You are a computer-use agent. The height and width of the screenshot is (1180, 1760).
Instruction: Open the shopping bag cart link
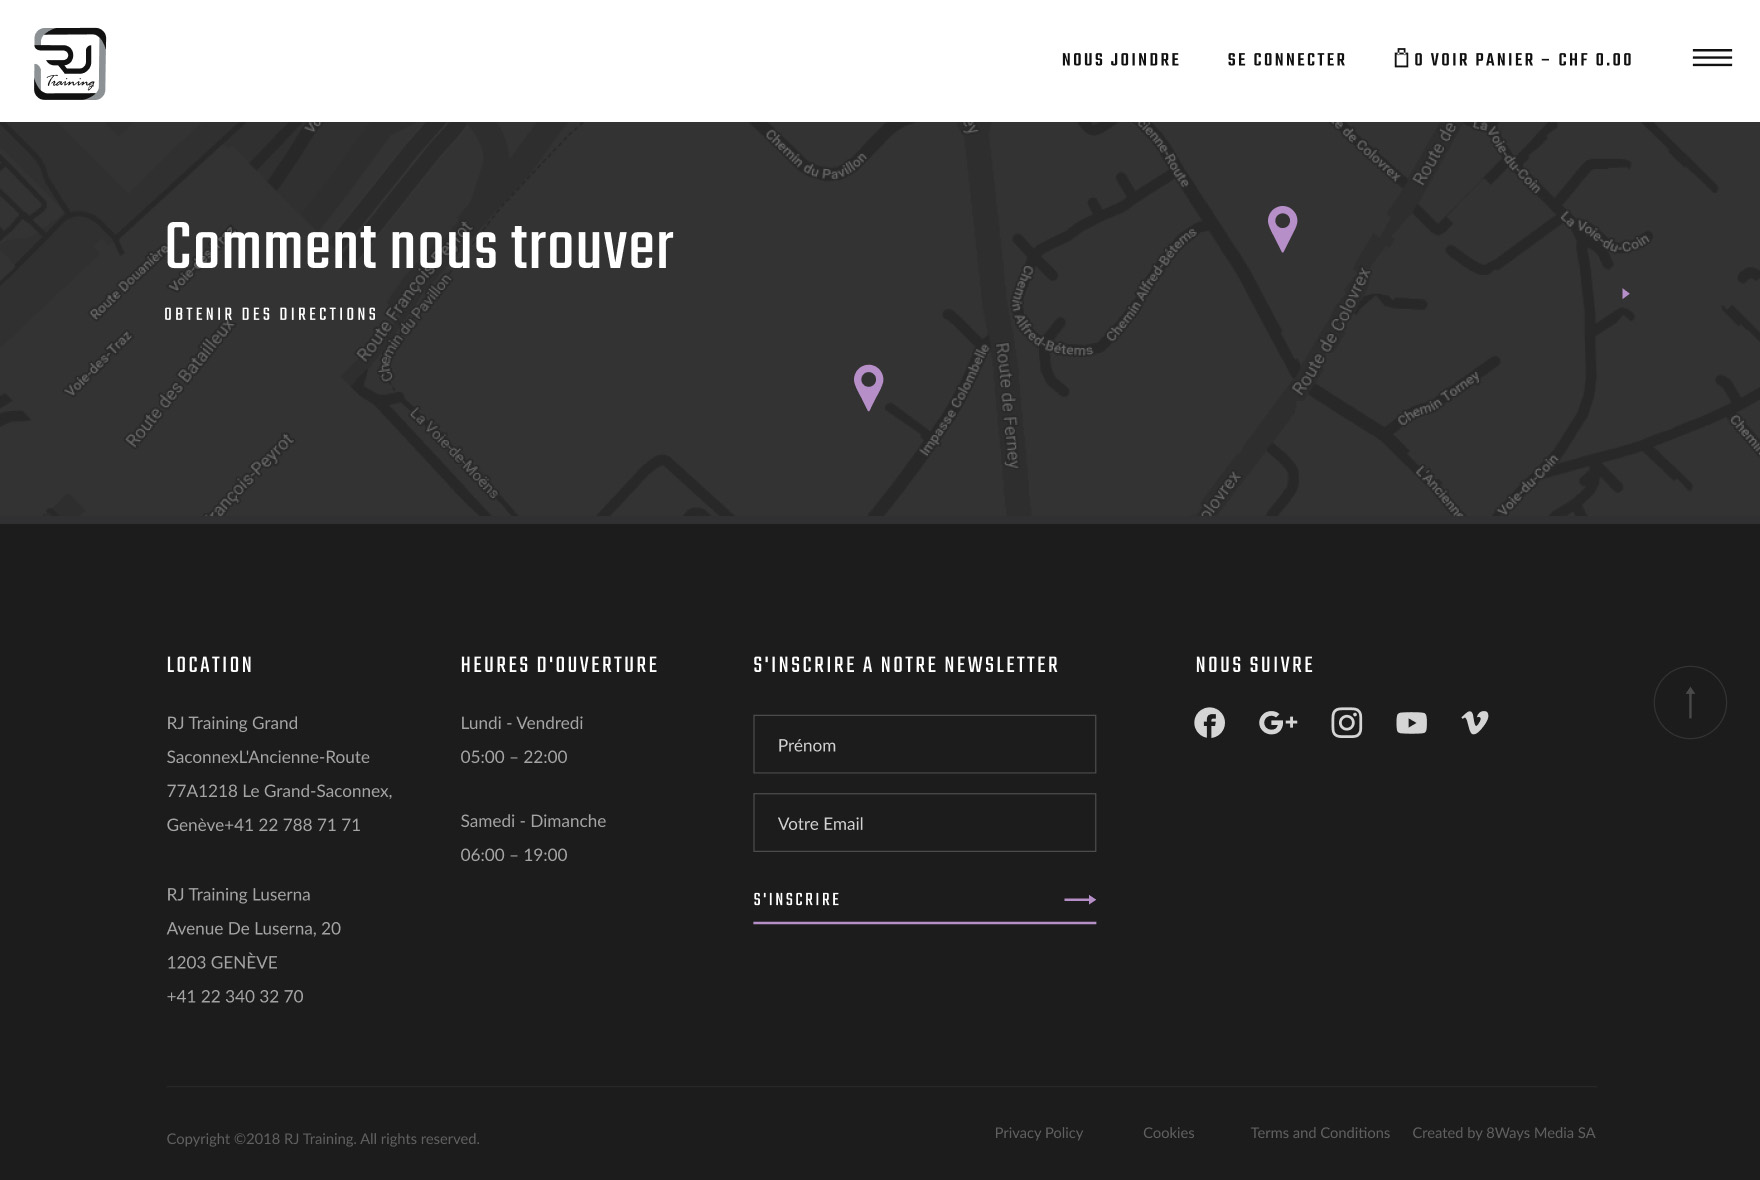[x=1513, y=60]
